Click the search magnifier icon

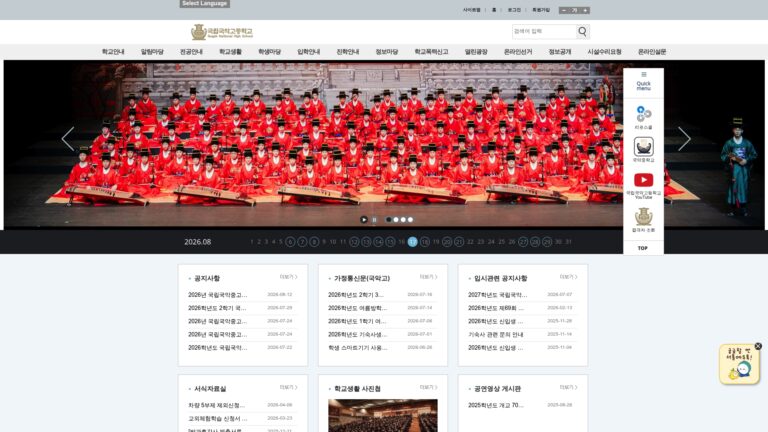coord(582,31)
